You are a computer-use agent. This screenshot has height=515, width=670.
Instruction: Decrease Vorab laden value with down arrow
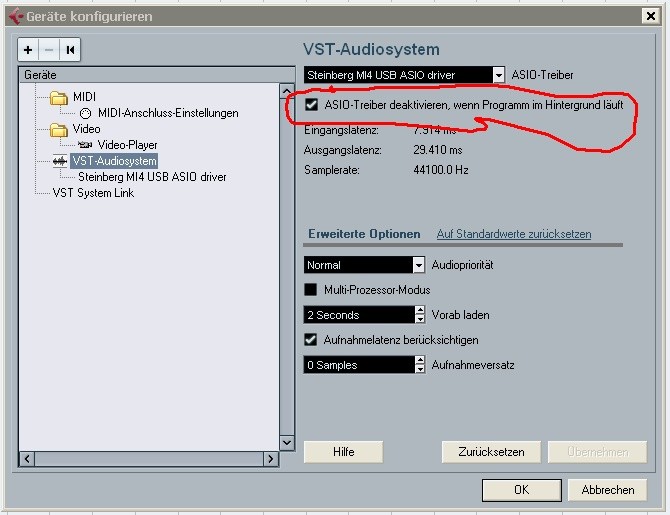pyautogui.click(x=420, y=319)
